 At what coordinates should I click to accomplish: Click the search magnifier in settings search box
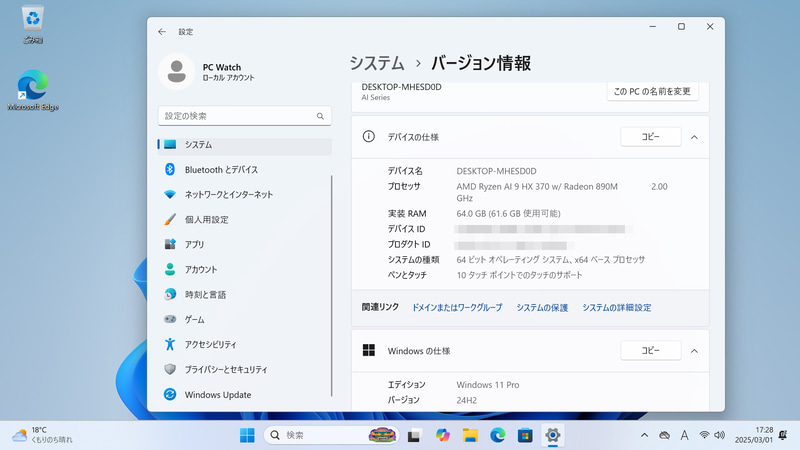320,116
